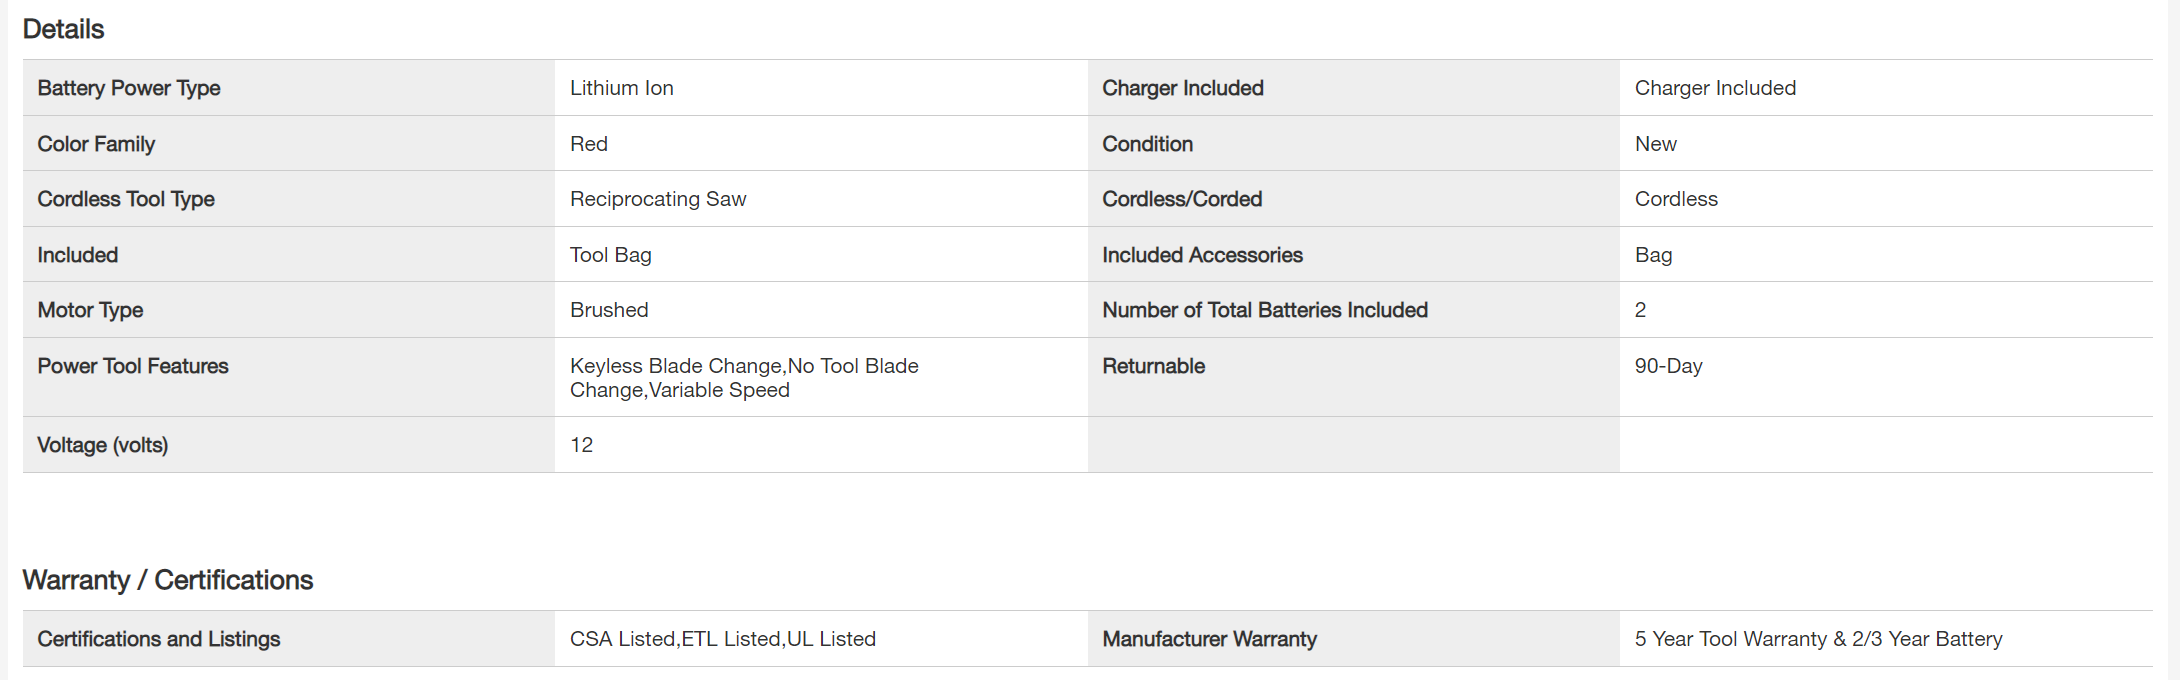Click the Brushed motor value

608,310
